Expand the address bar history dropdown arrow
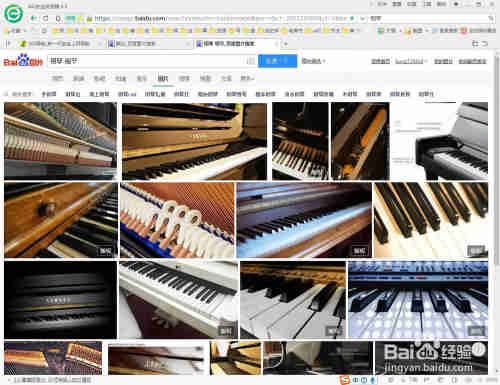This screenshot has height=385, width=500. 362,19
